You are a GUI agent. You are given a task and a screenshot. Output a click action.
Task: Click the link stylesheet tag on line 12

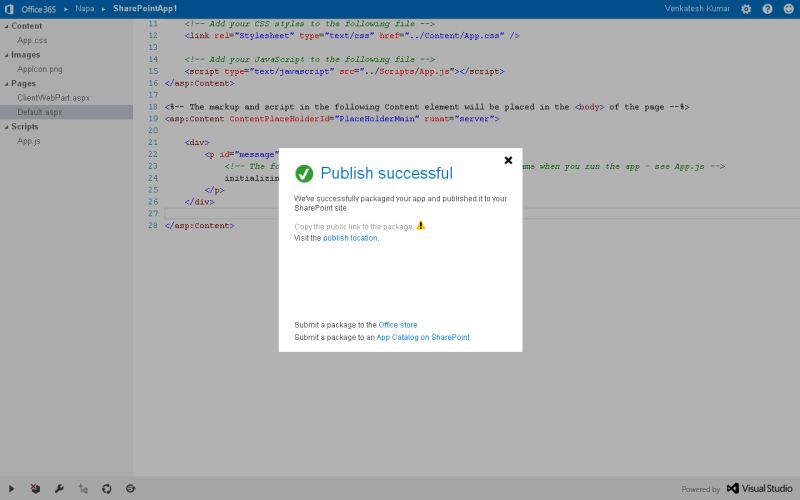(x=352, y=36)
